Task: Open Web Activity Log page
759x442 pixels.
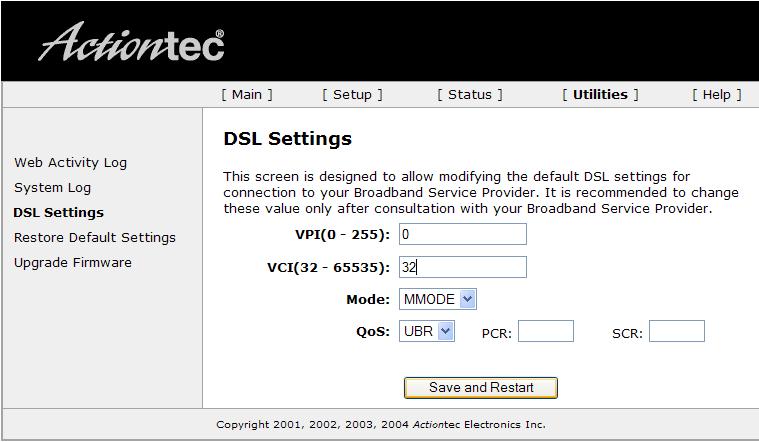Action: click(71, 163)
